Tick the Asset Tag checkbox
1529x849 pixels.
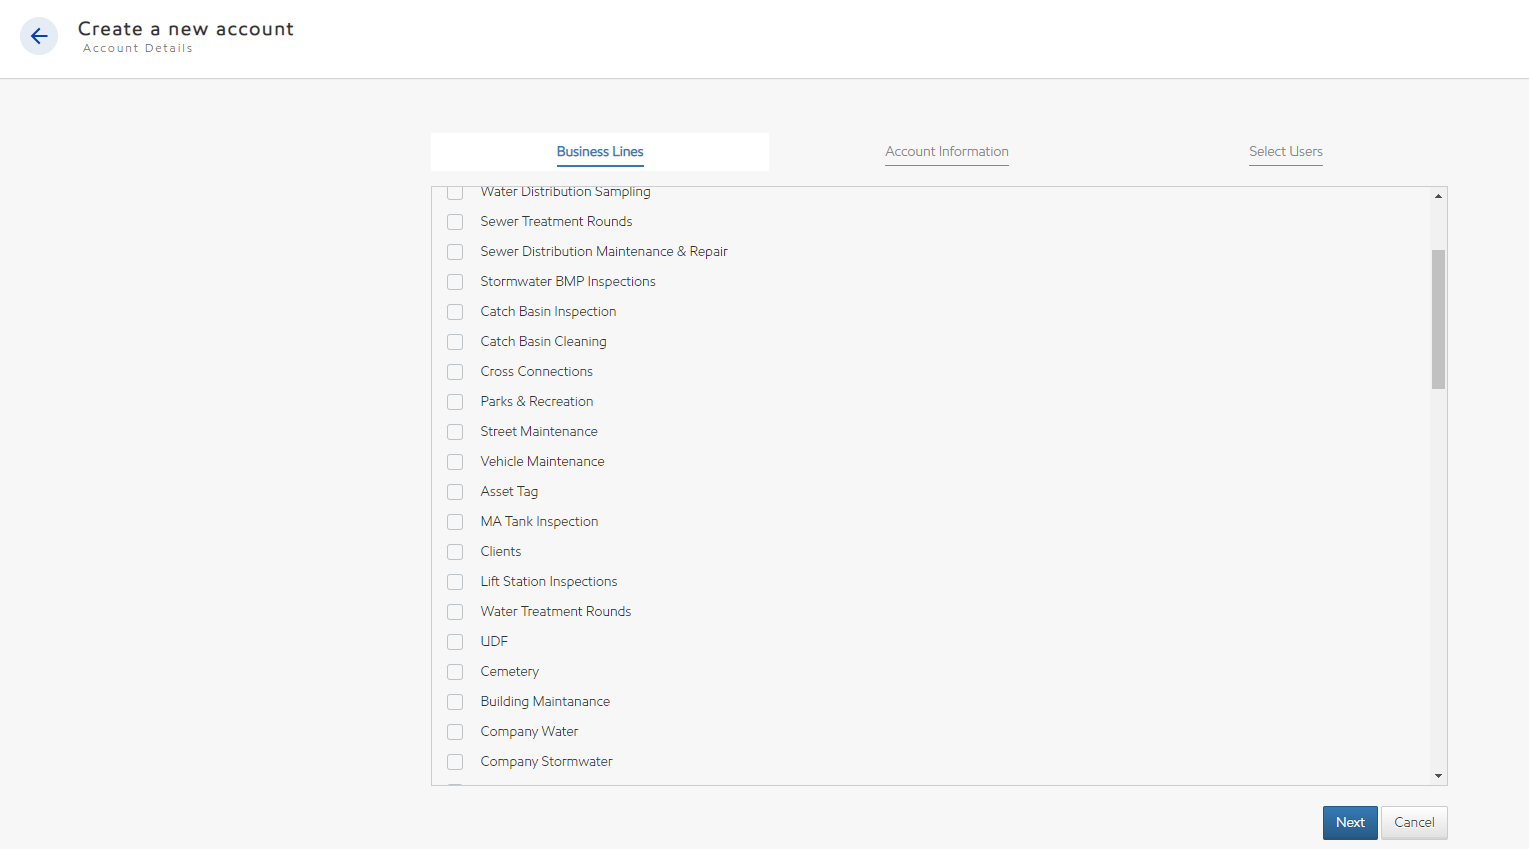point(455,492)
